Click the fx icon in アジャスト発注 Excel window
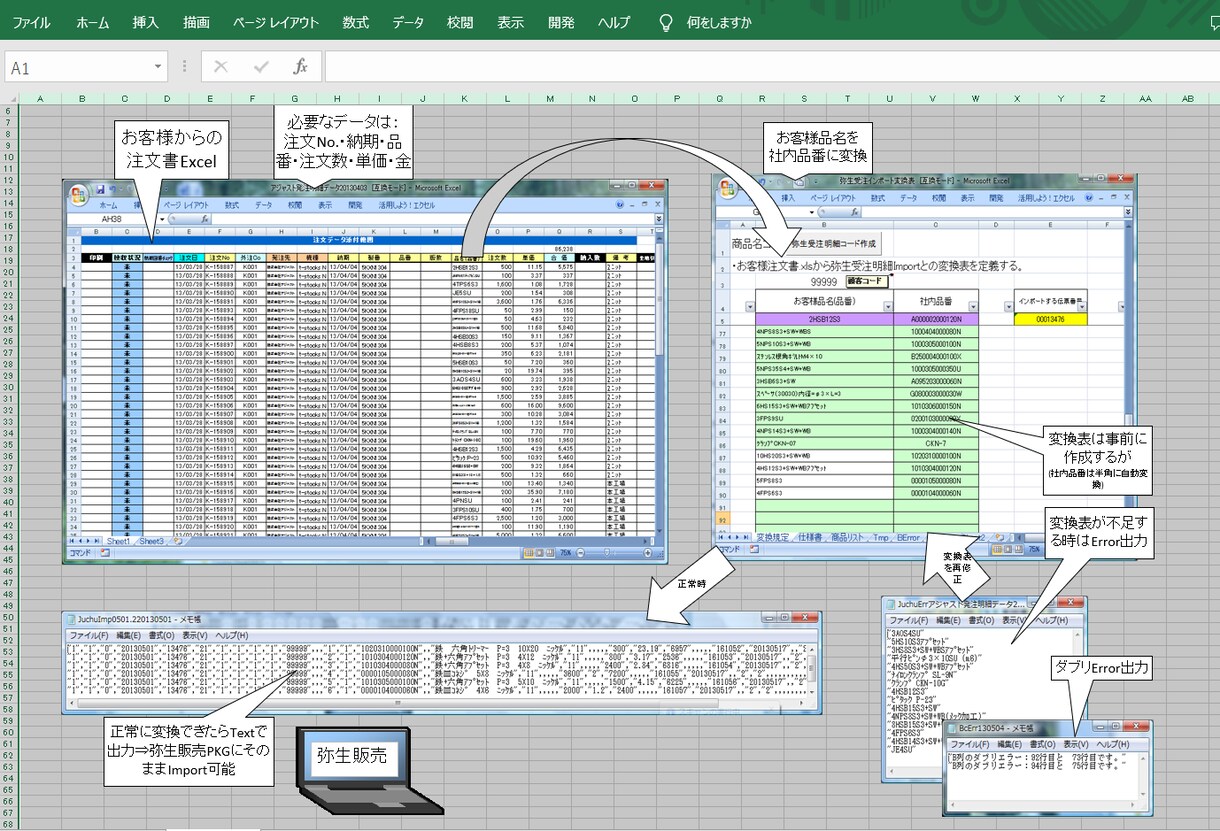This screenshot has width=1220, height=831. (x=204, y=218)
